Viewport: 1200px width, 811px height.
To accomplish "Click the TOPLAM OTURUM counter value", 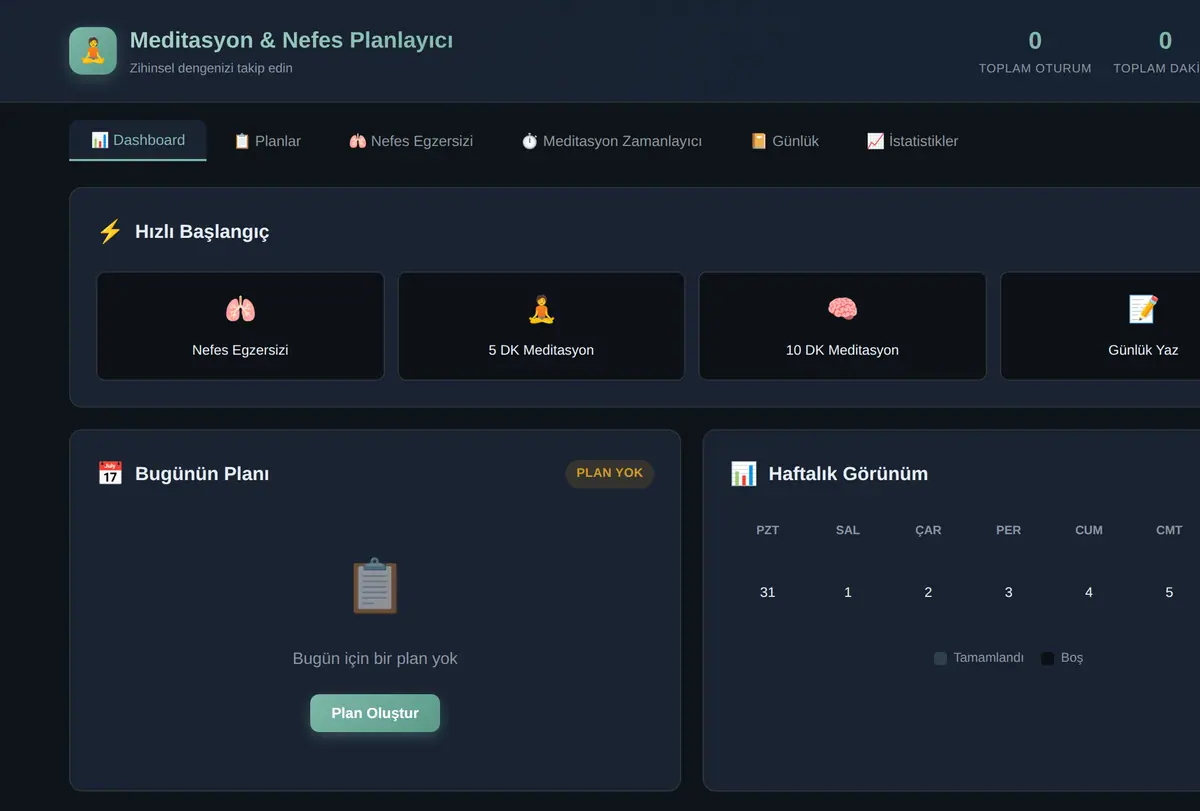I will tap(1035, 41).
